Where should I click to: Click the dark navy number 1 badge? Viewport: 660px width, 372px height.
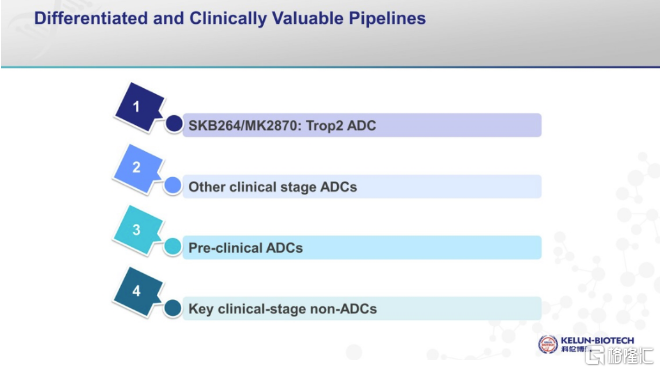[138, 107]
